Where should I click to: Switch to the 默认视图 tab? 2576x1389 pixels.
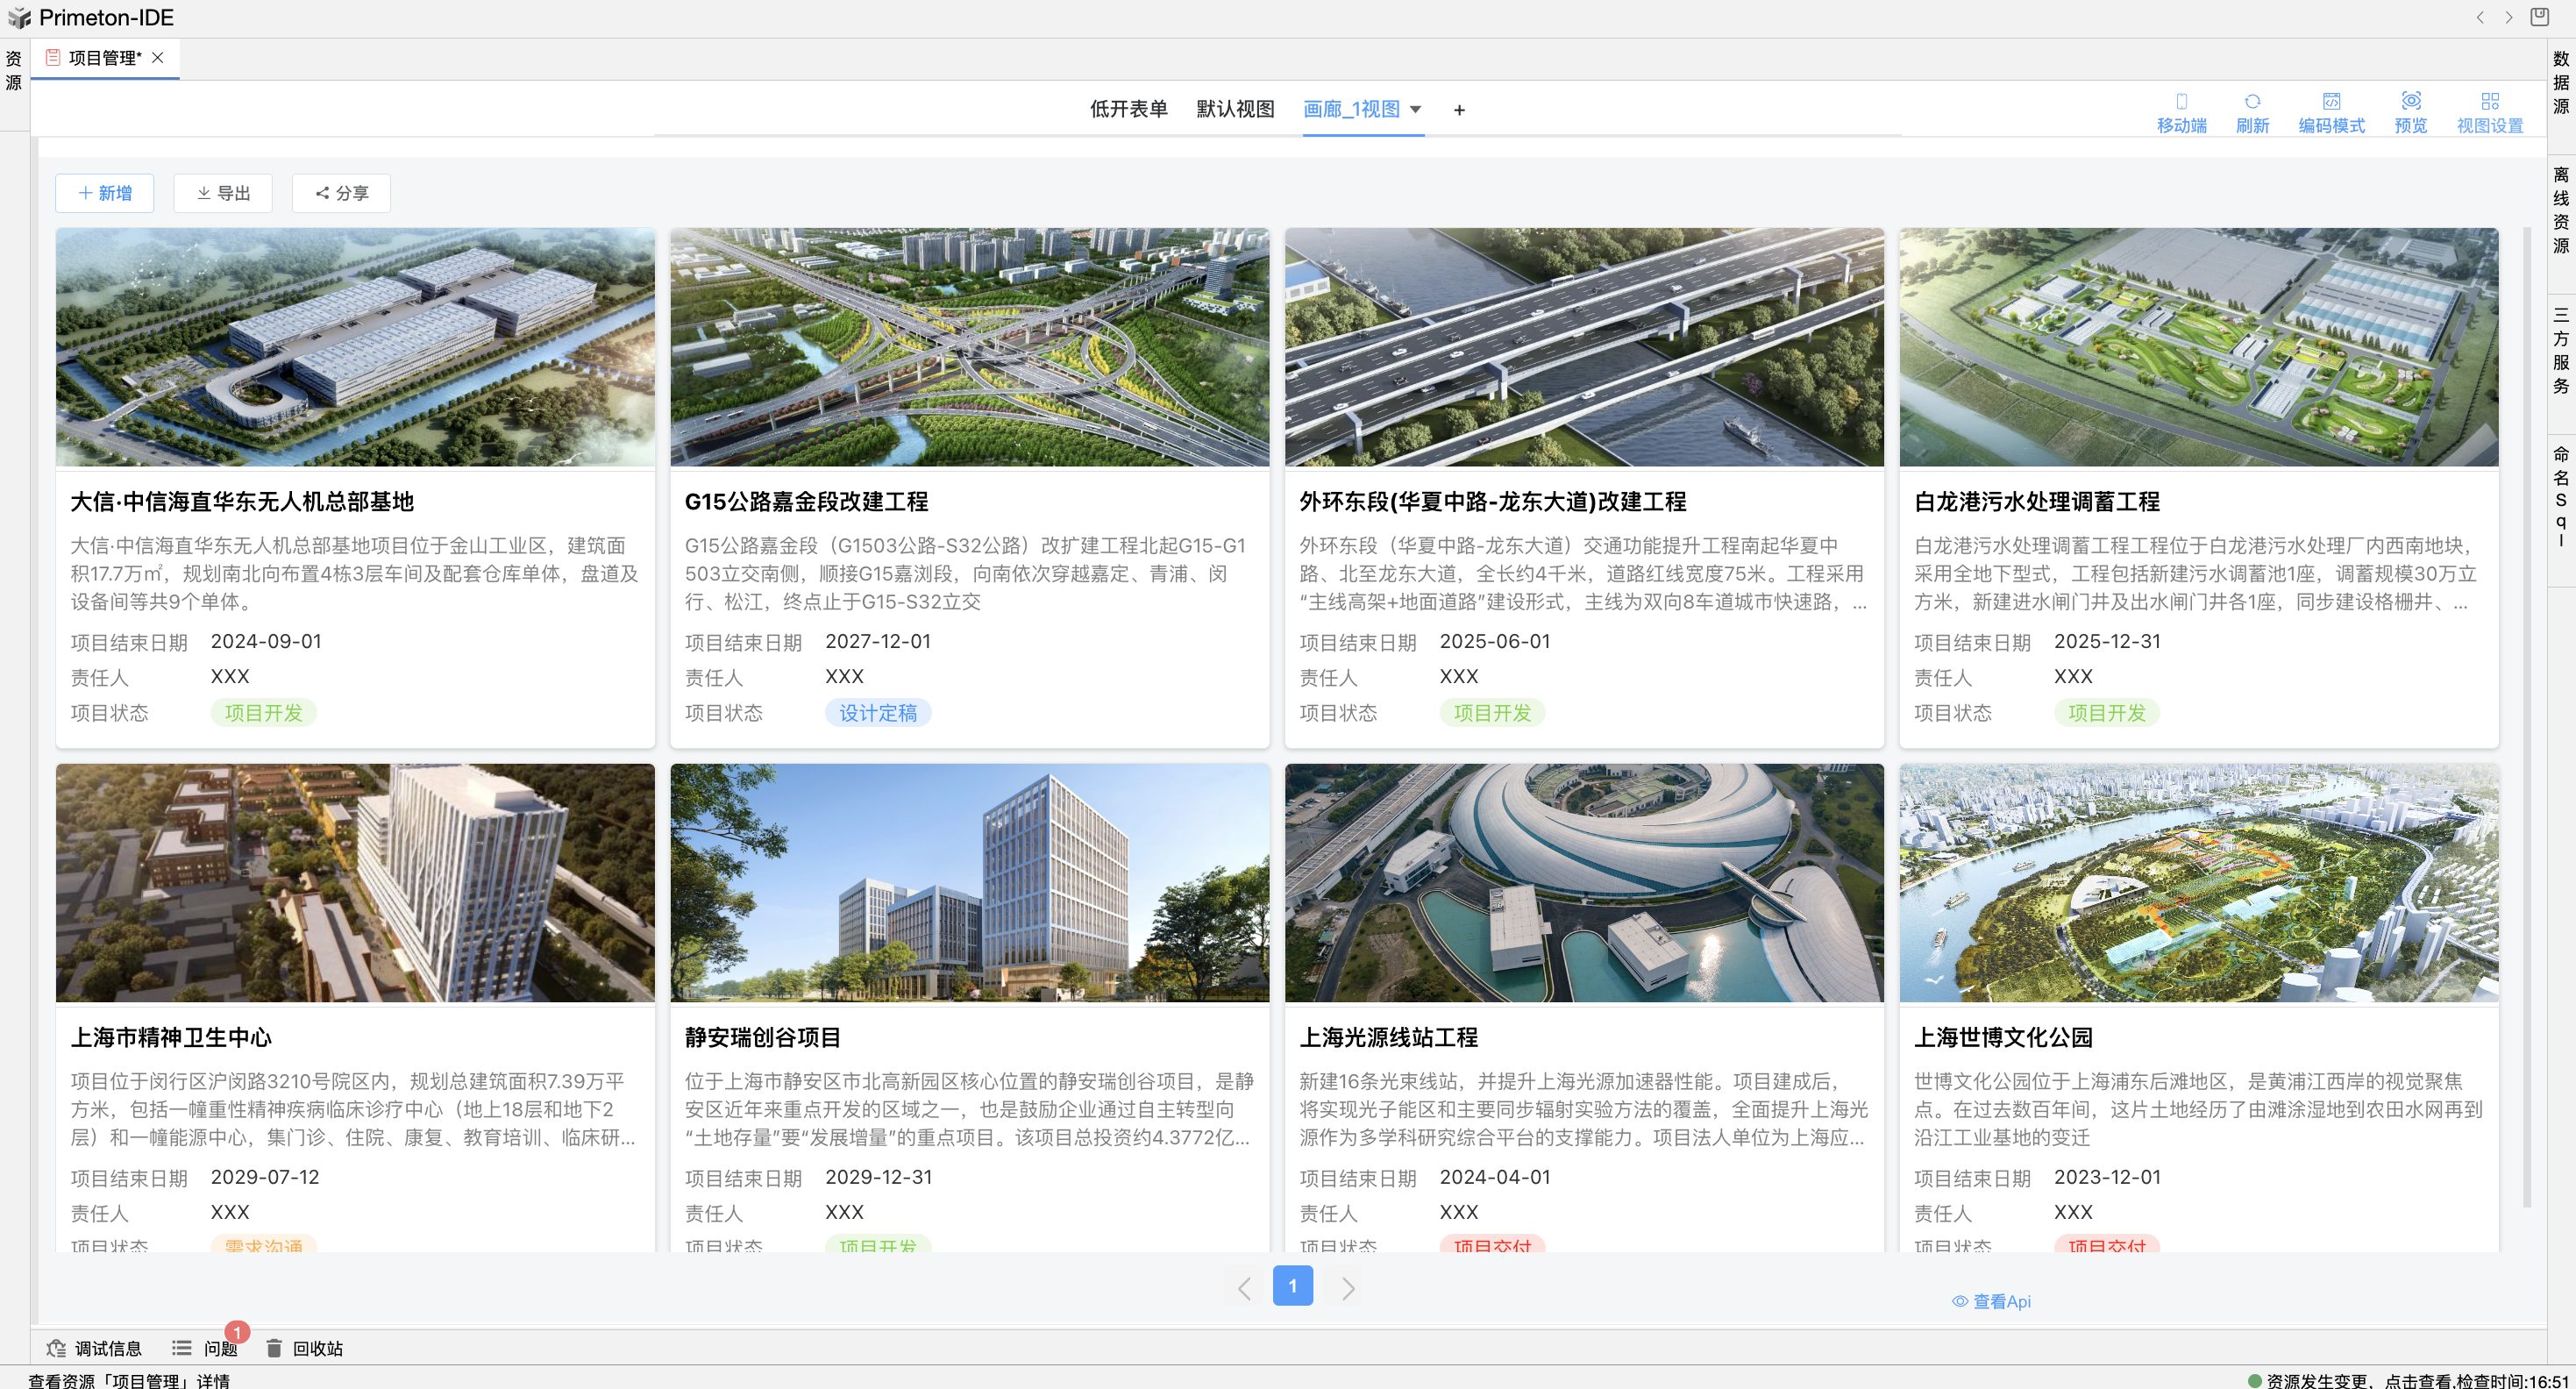pyautogui.click(x=1235, y=109)
